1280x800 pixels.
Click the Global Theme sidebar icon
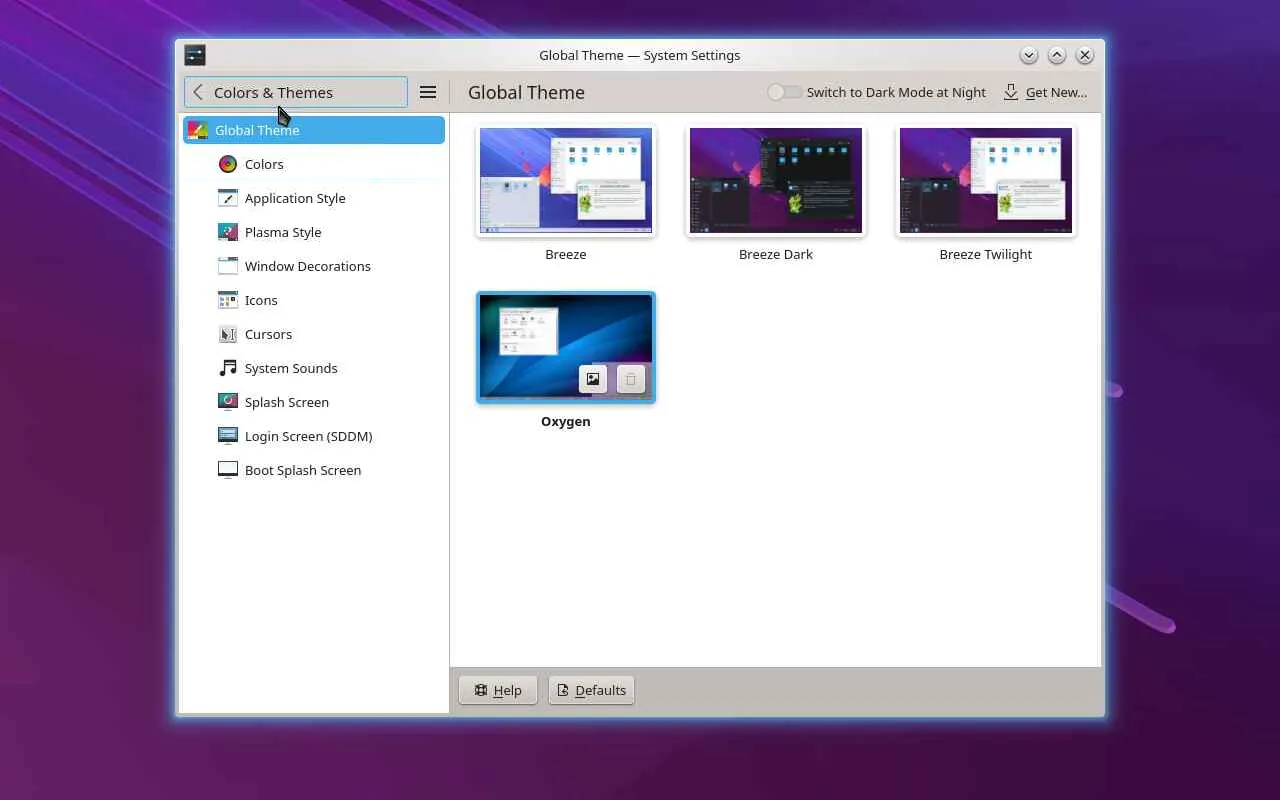coord(198,130)
